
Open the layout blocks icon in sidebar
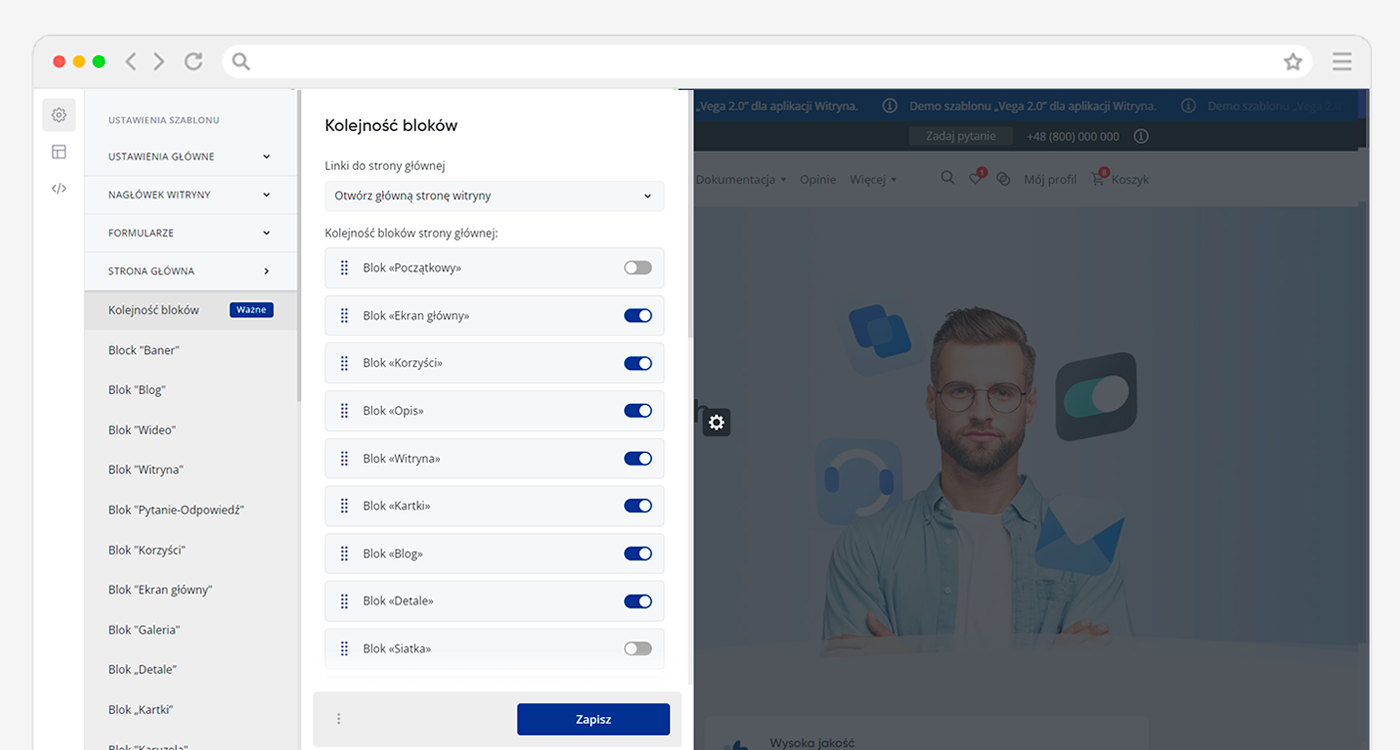[59, 152]
